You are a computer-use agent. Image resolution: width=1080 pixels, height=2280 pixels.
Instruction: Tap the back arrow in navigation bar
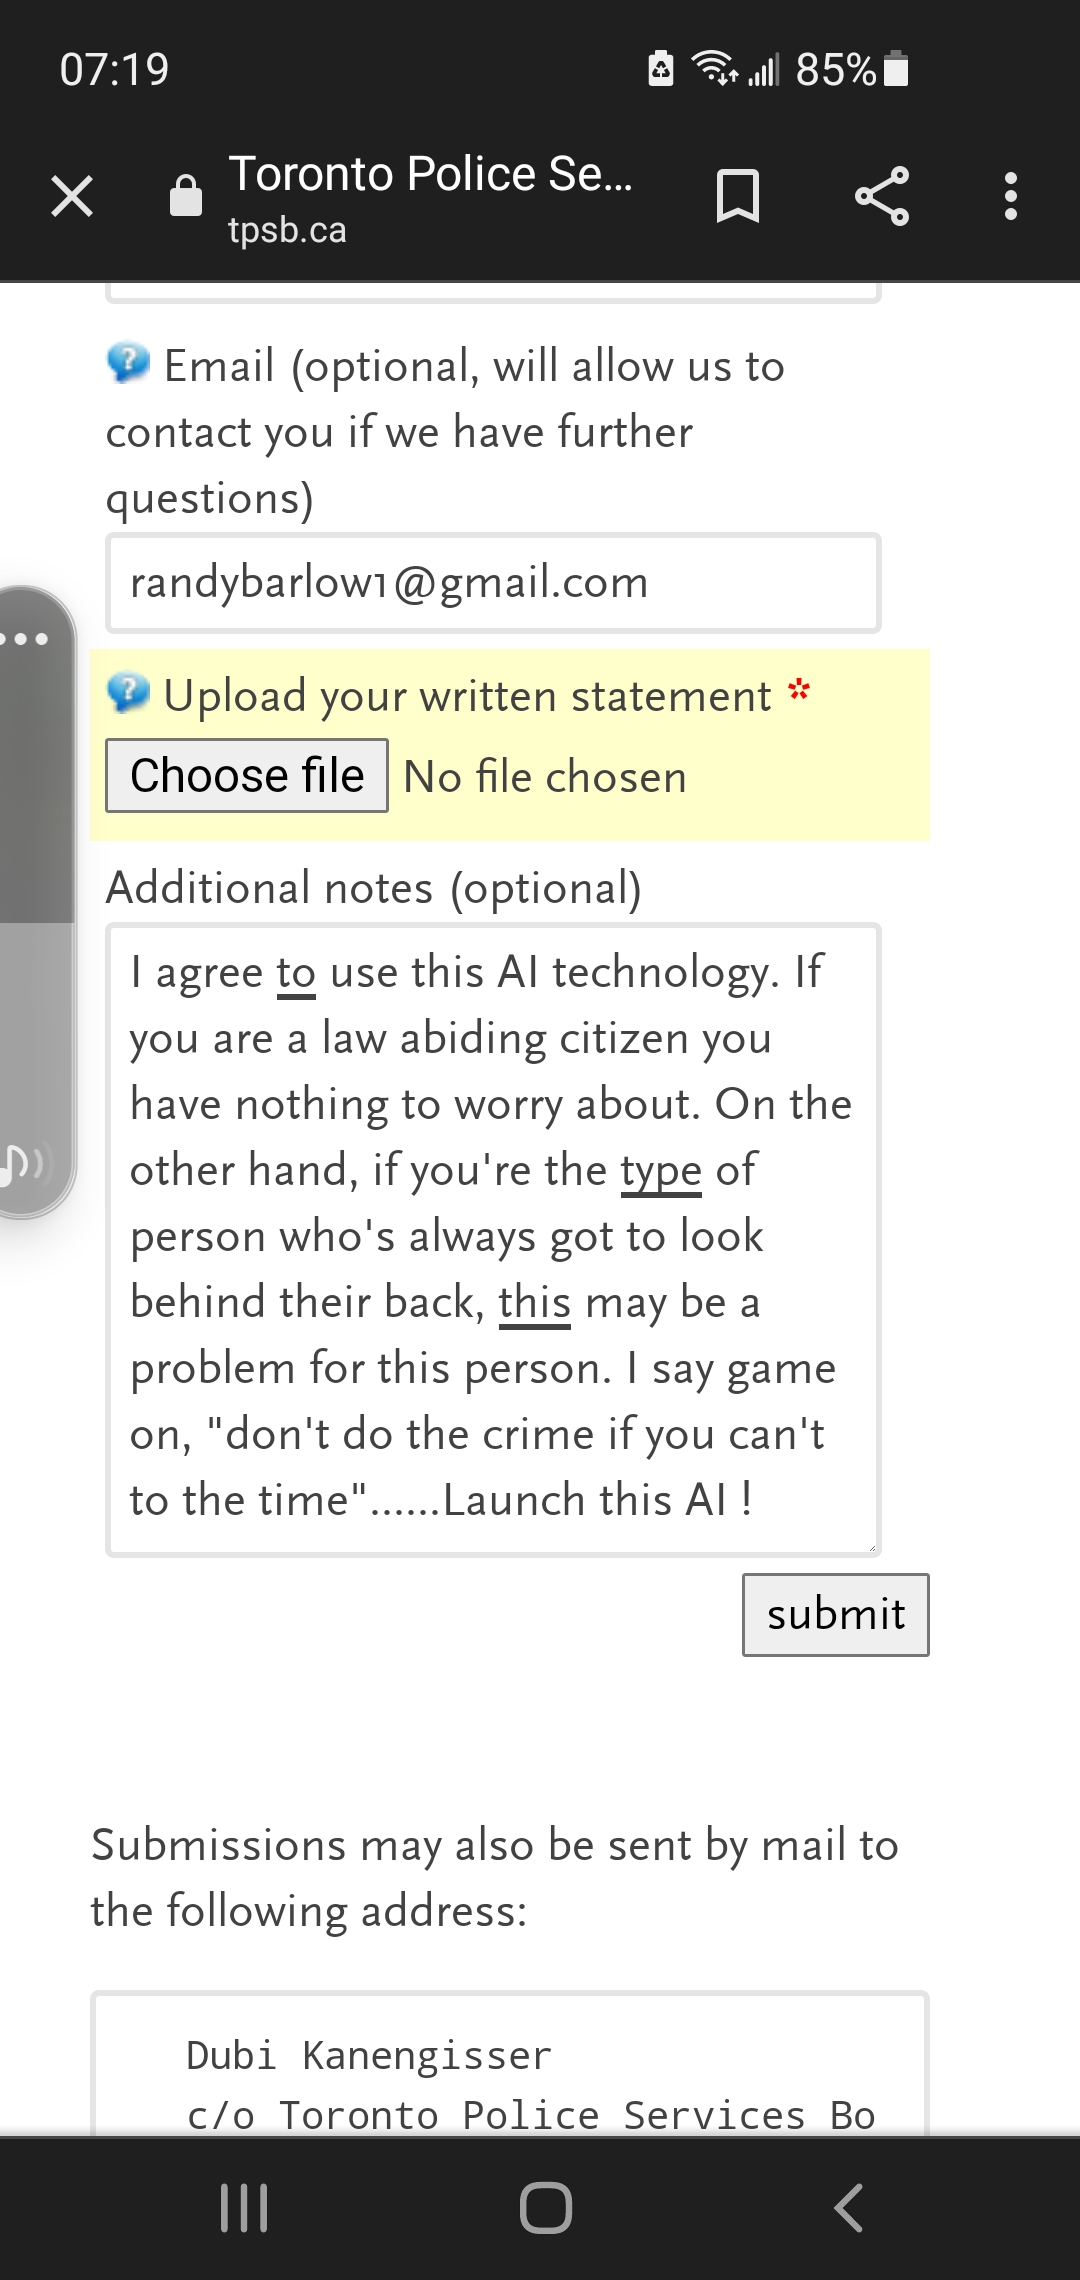[x=848, y=2208]
